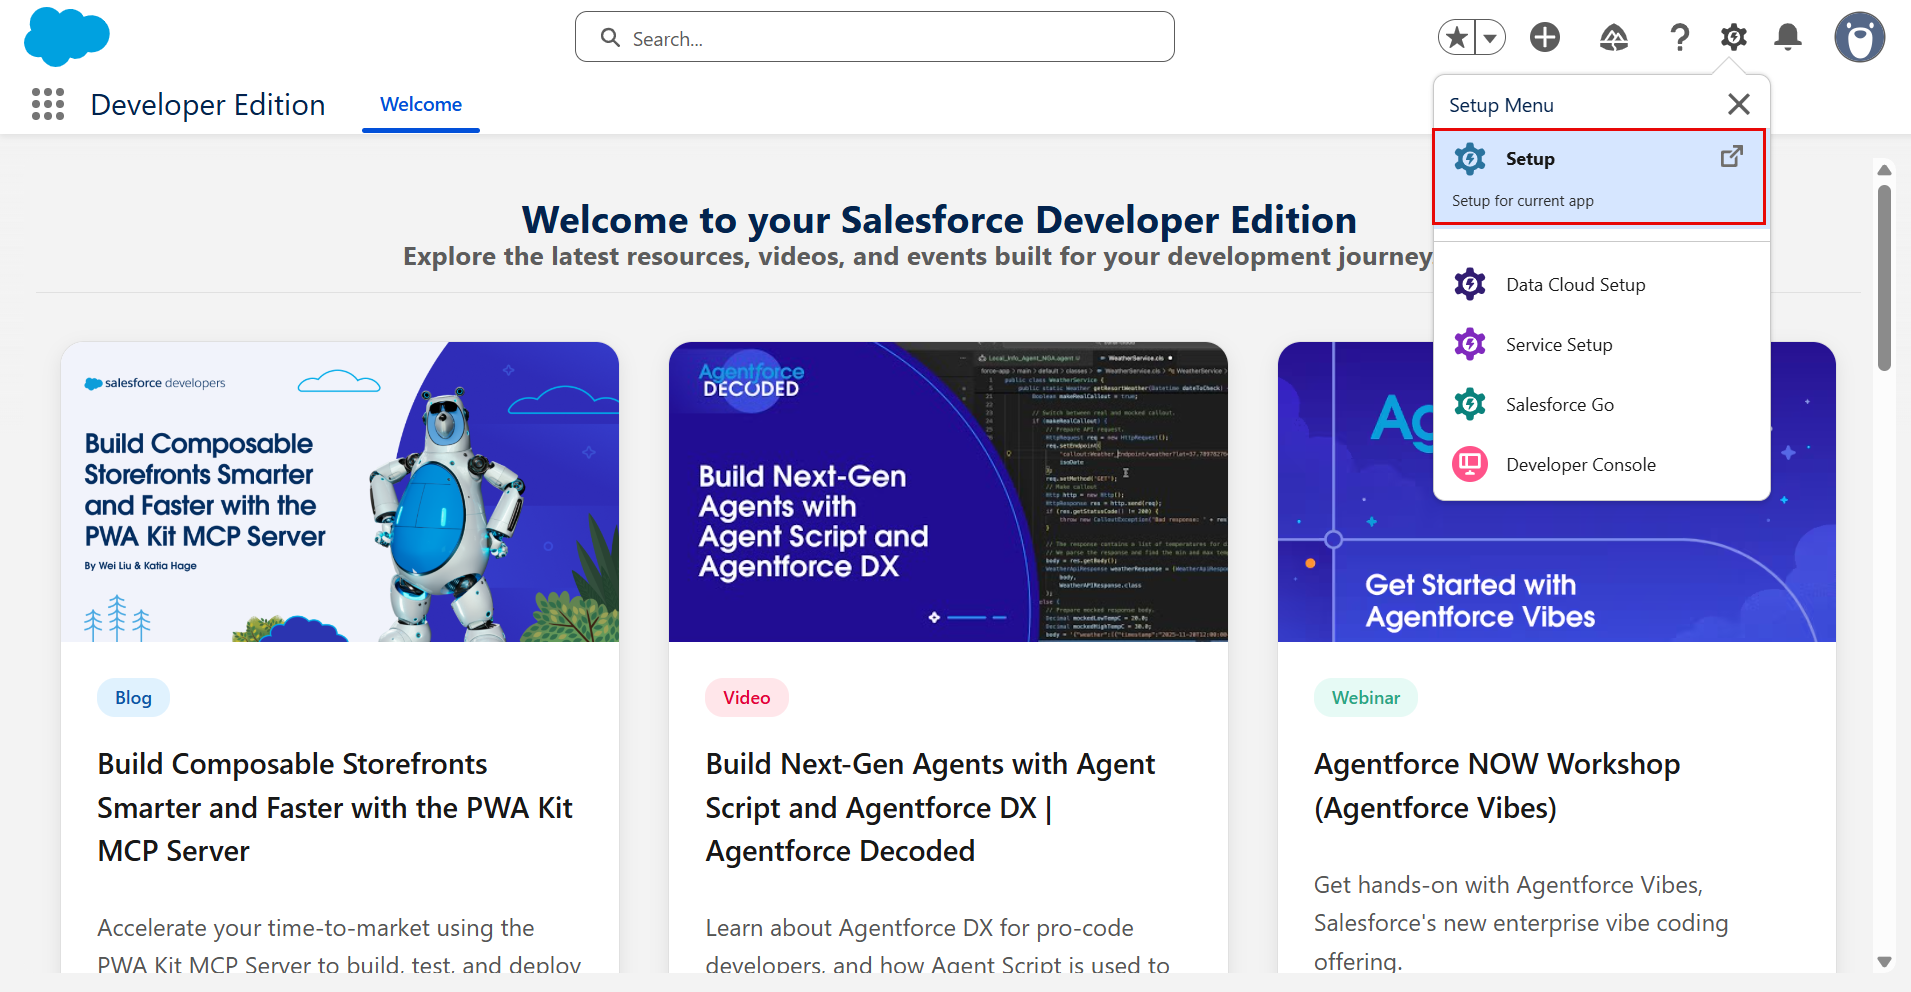This screenshot has width=1911, height=992.
Task: Click the Agentforce Decoded video thumbnail
Action: click(x=947, y=492)
